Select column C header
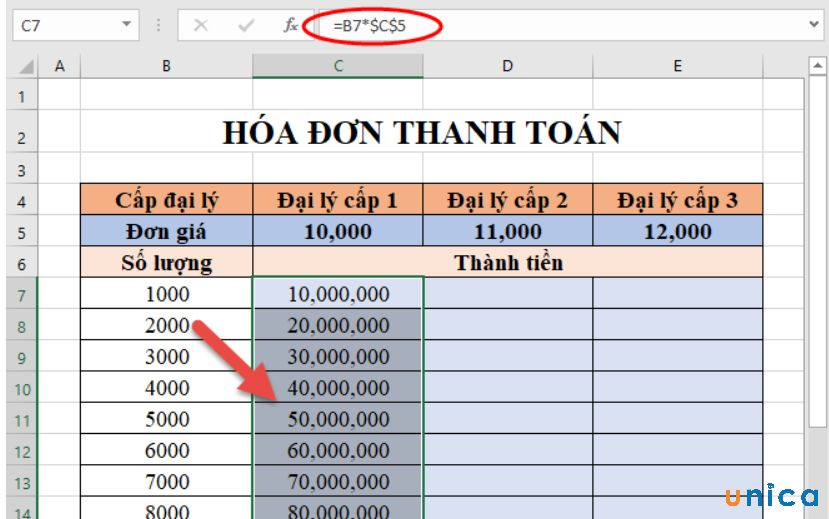Viewport: 829px width, 519px height. (x=338, y=66)
